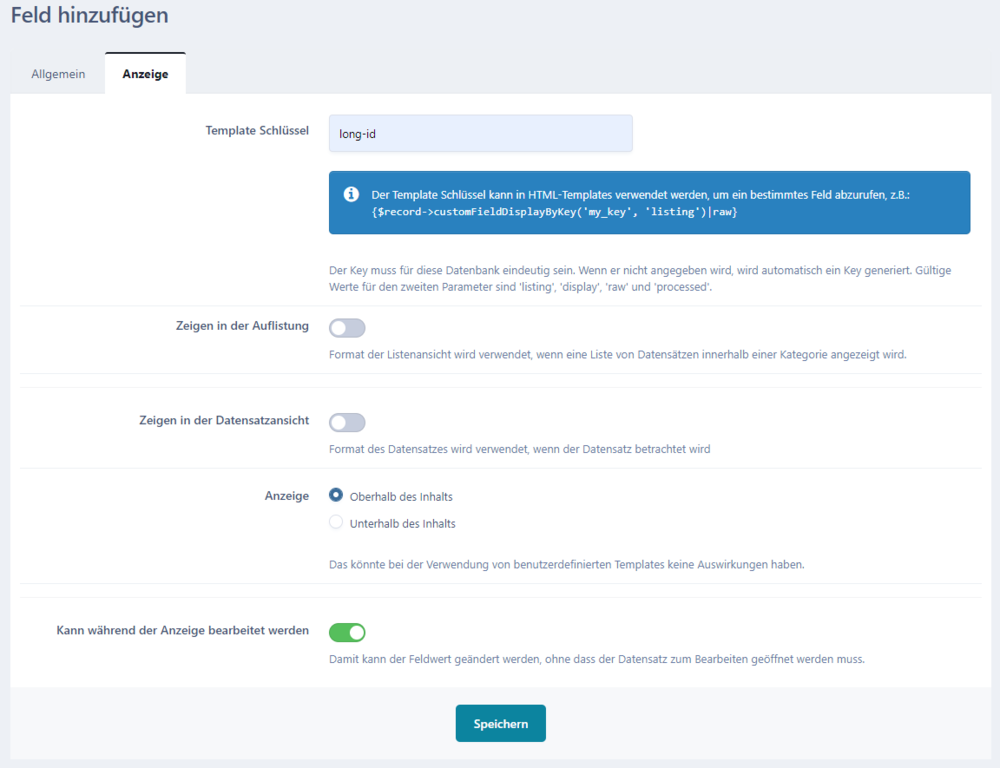Click into the Template Schlüssel input field
Image resolution: width=1000 pixels, height=768 pixels.
point(480,134)
